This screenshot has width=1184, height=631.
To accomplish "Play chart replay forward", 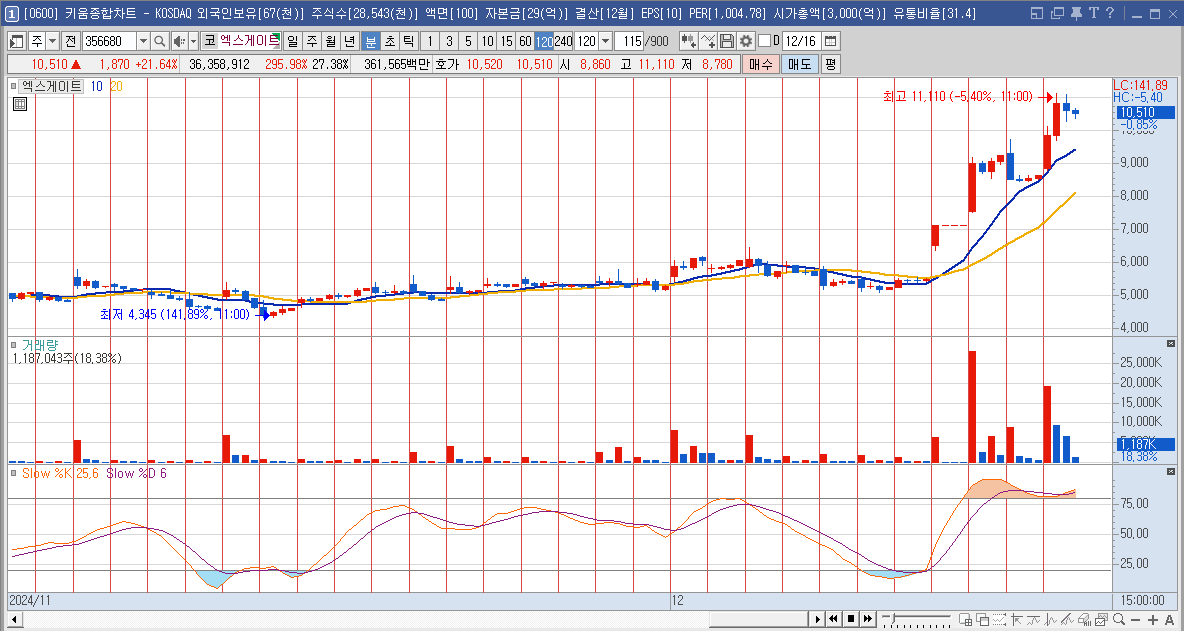I will (x=818, y=619).
